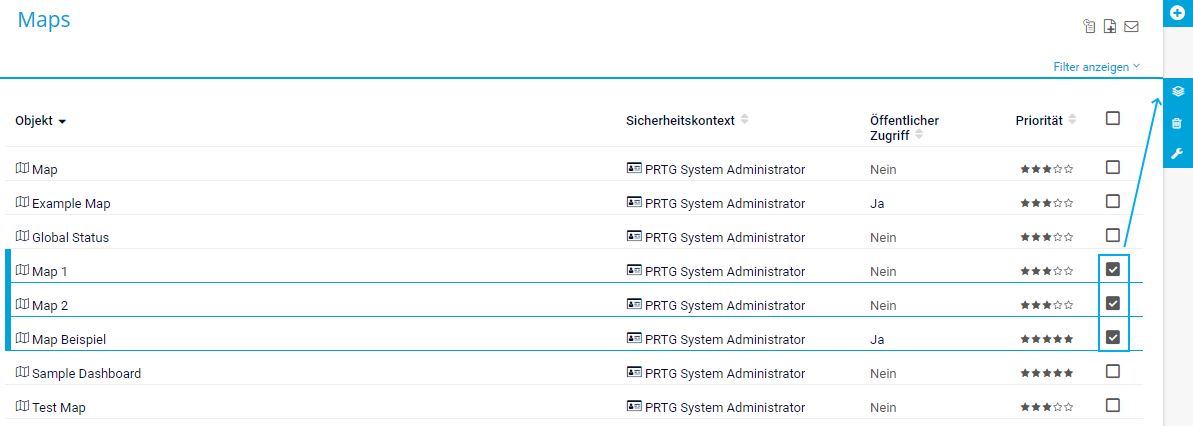Check the Global Status row checkbox

(1113, 236)
